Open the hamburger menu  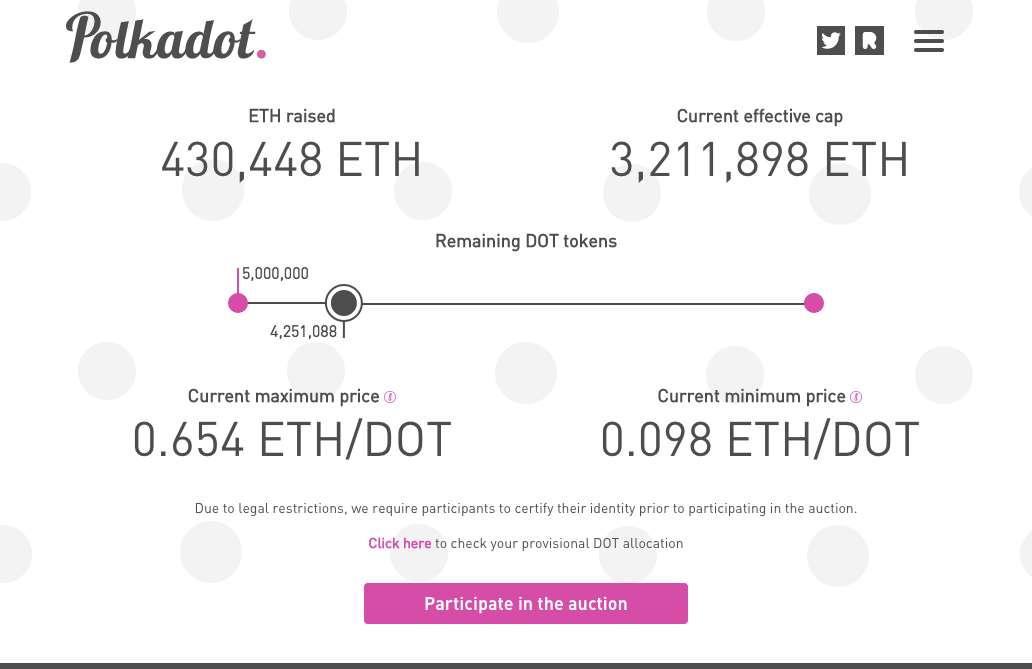(x=929, y=41)
